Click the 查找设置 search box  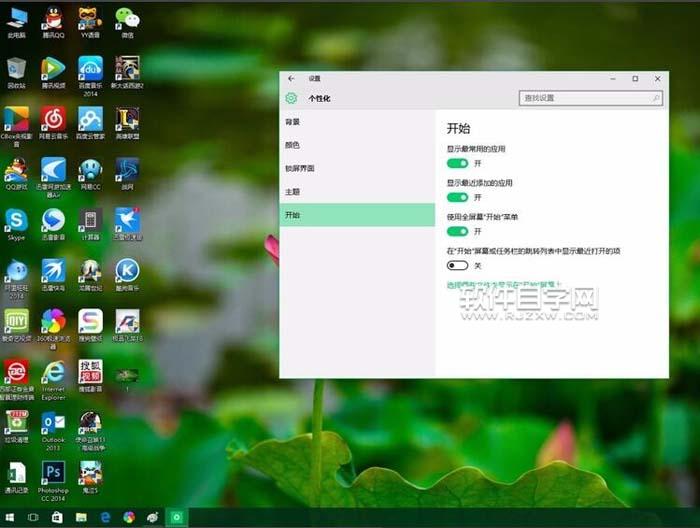[x=591, y=98]
